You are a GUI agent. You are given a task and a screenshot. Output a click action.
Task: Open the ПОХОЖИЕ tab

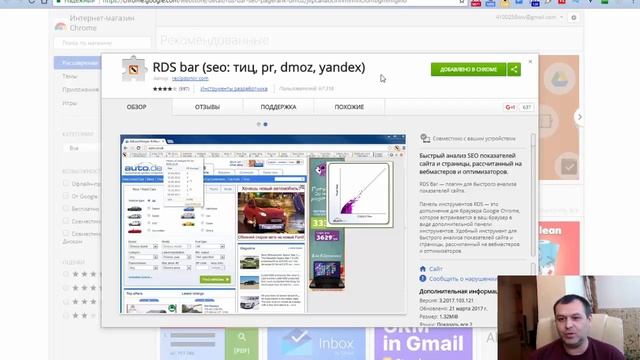[349, 107]
